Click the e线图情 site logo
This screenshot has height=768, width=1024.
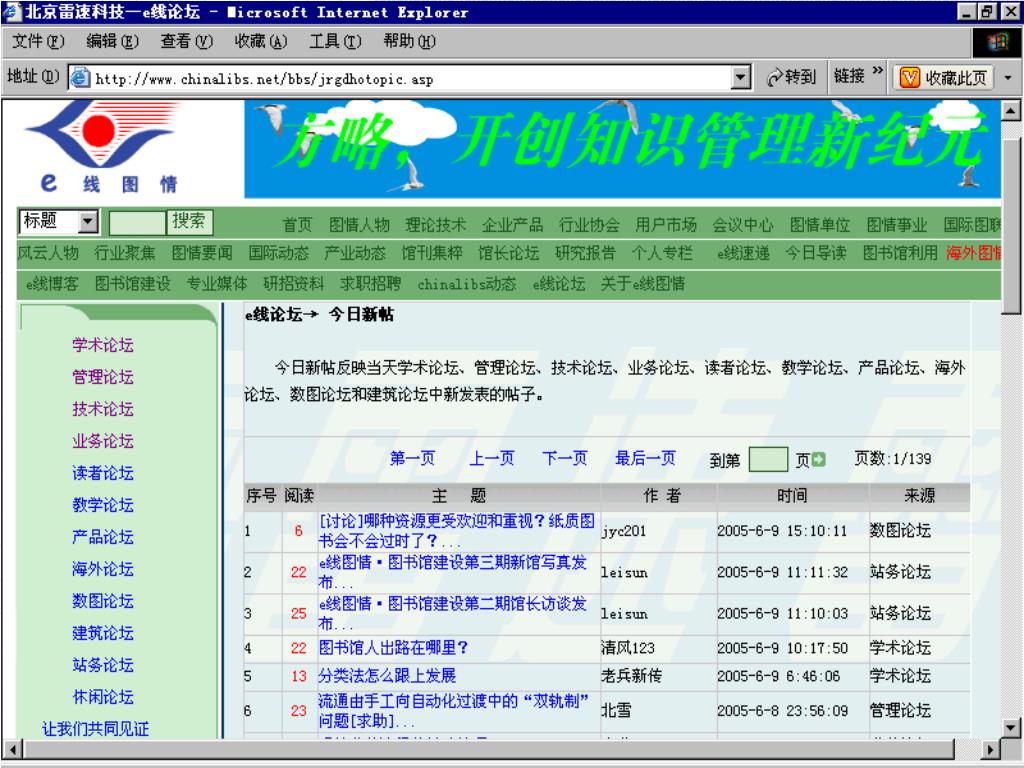(x=101, y=148)
